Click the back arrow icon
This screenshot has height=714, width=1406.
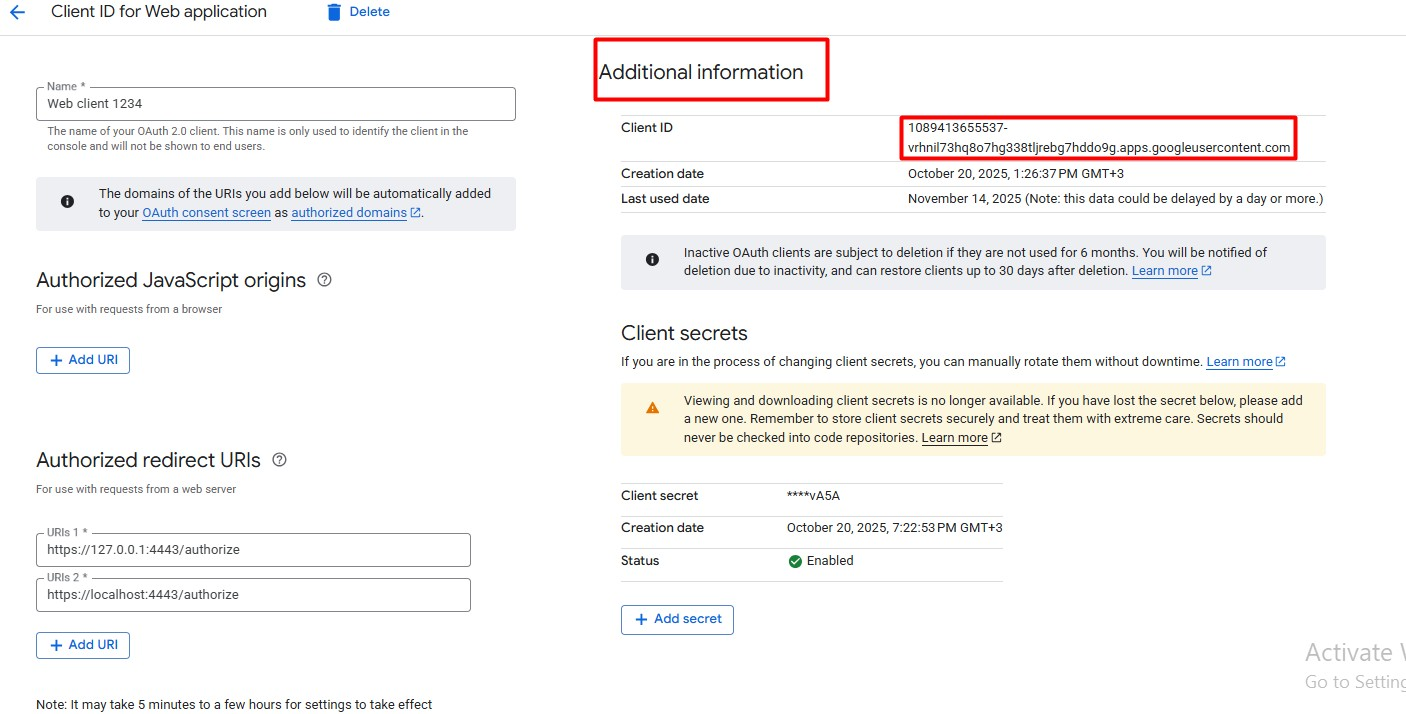[x=17, y=13]
